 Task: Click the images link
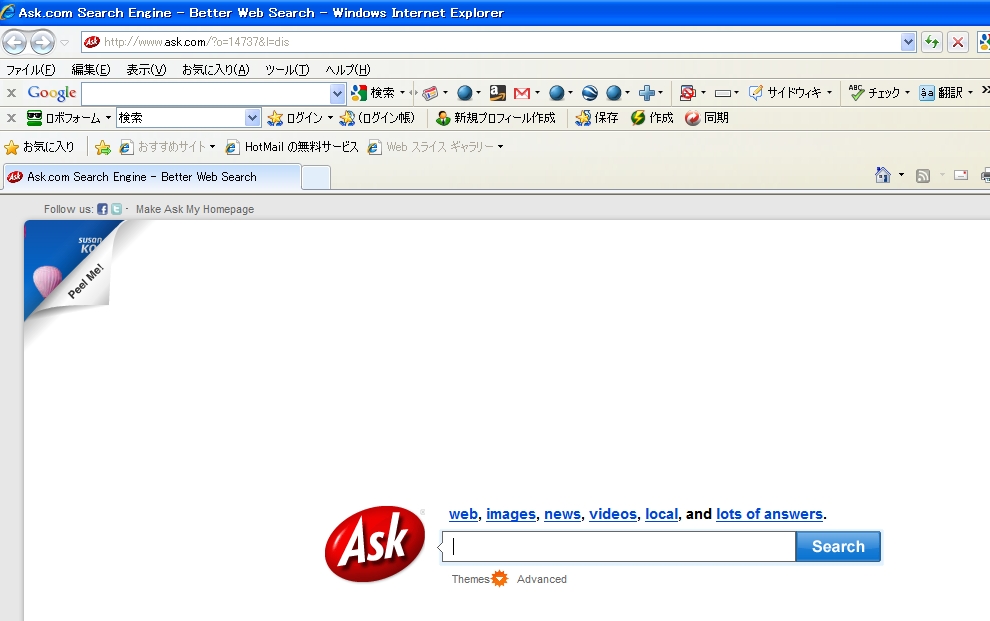pyautogui.click(x=511, y=514)
